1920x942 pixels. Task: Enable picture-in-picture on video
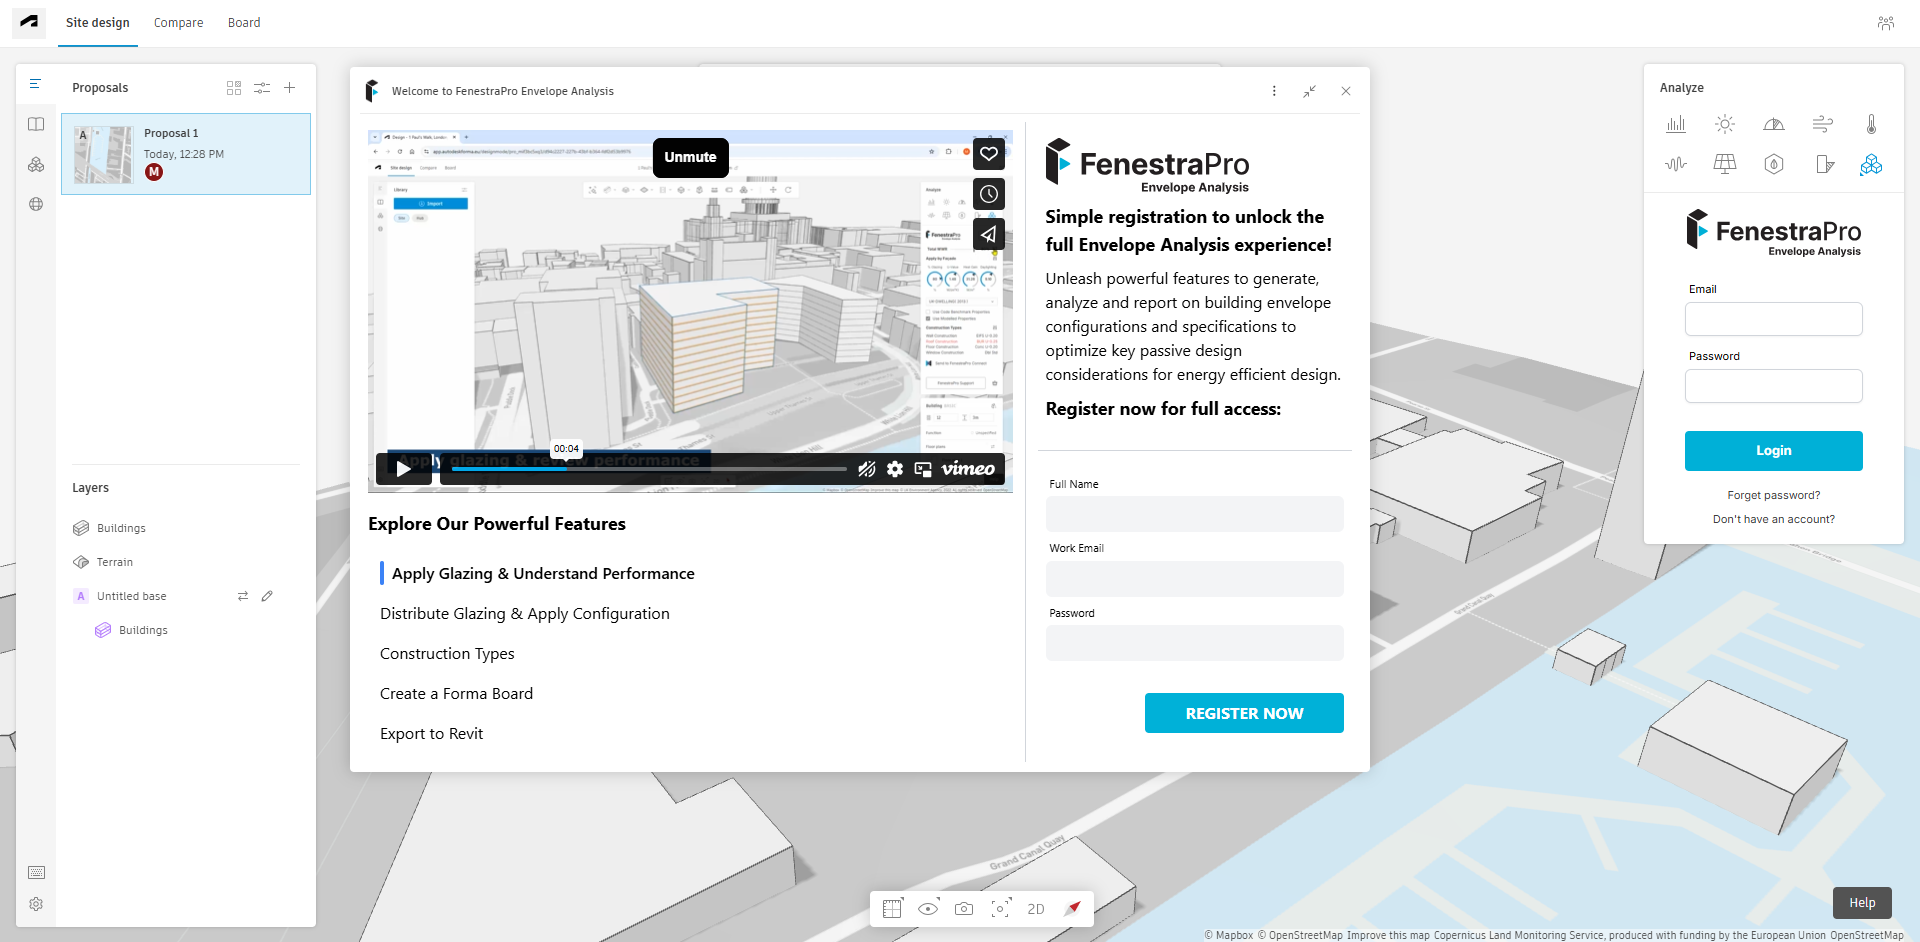tap(923, 469)
